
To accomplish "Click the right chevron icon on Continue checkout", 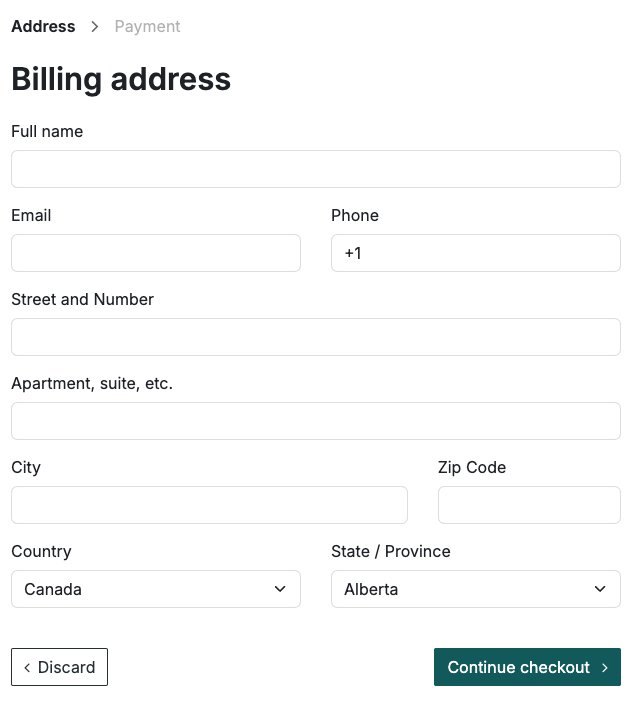I will (605, 668).
